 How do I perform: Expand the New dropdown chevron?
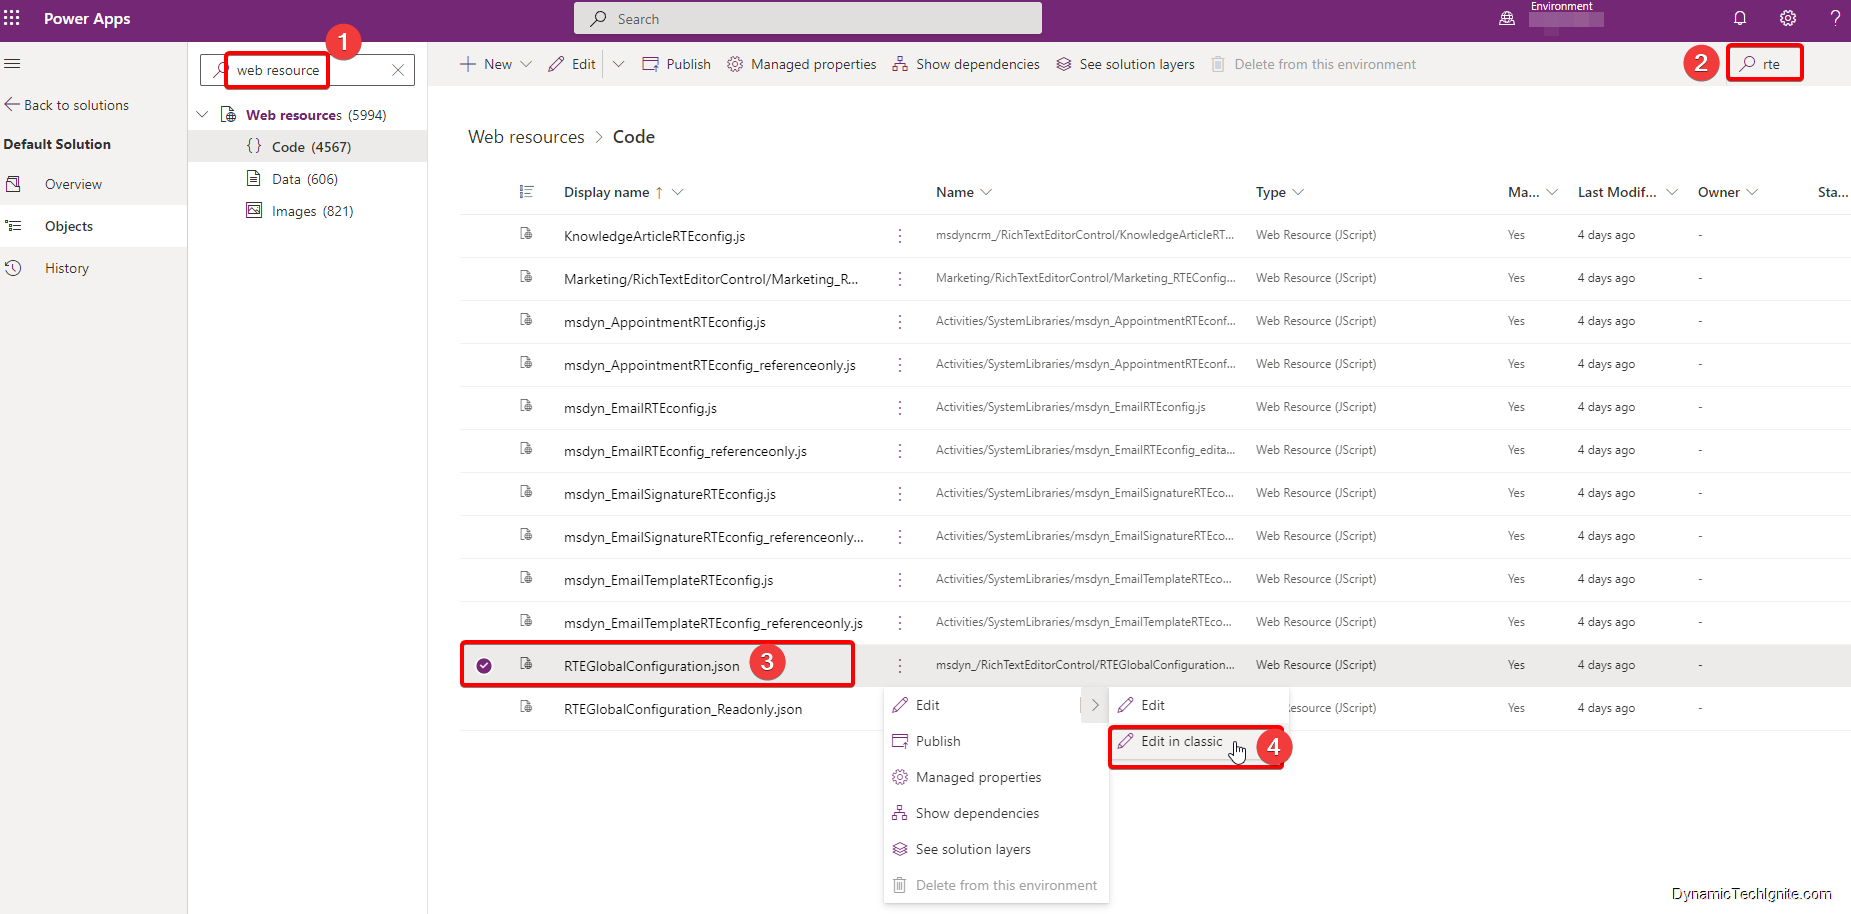point(526,64)
